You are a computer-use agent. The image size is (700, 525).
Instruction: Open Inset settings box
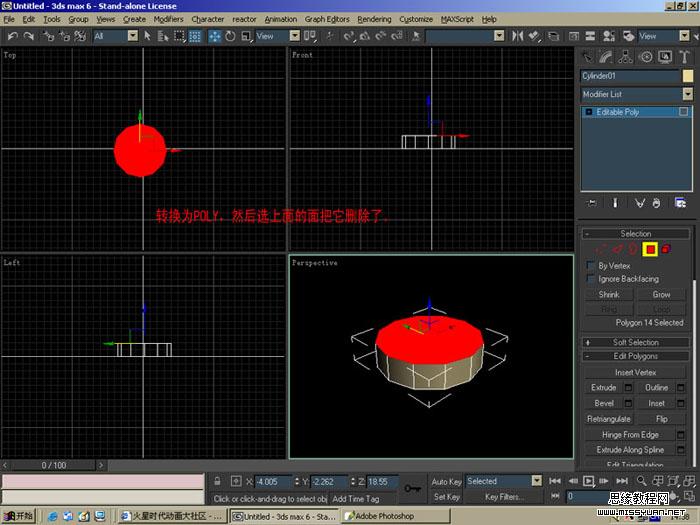[680, 403]
